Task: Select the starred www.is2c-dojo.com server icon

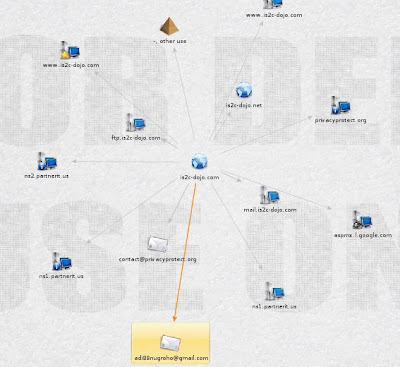Action: (70, 50)
